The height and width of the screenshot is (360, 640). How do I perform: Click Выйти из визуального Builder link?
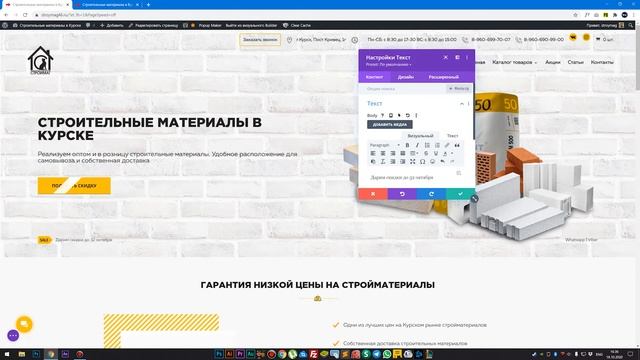[x=251, y=25]
